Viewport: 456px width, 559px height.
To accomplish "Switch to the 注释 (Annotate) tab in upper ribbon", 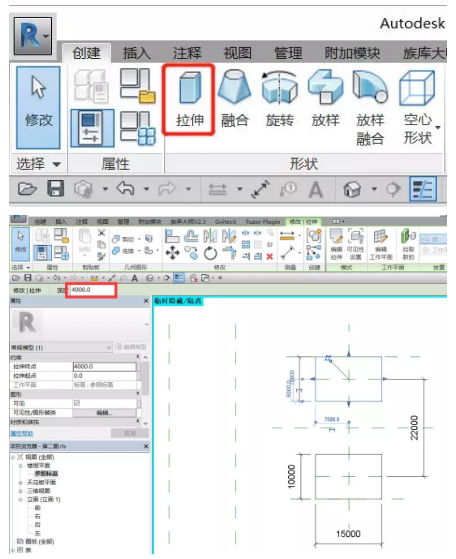I will [x=187, y=53].
